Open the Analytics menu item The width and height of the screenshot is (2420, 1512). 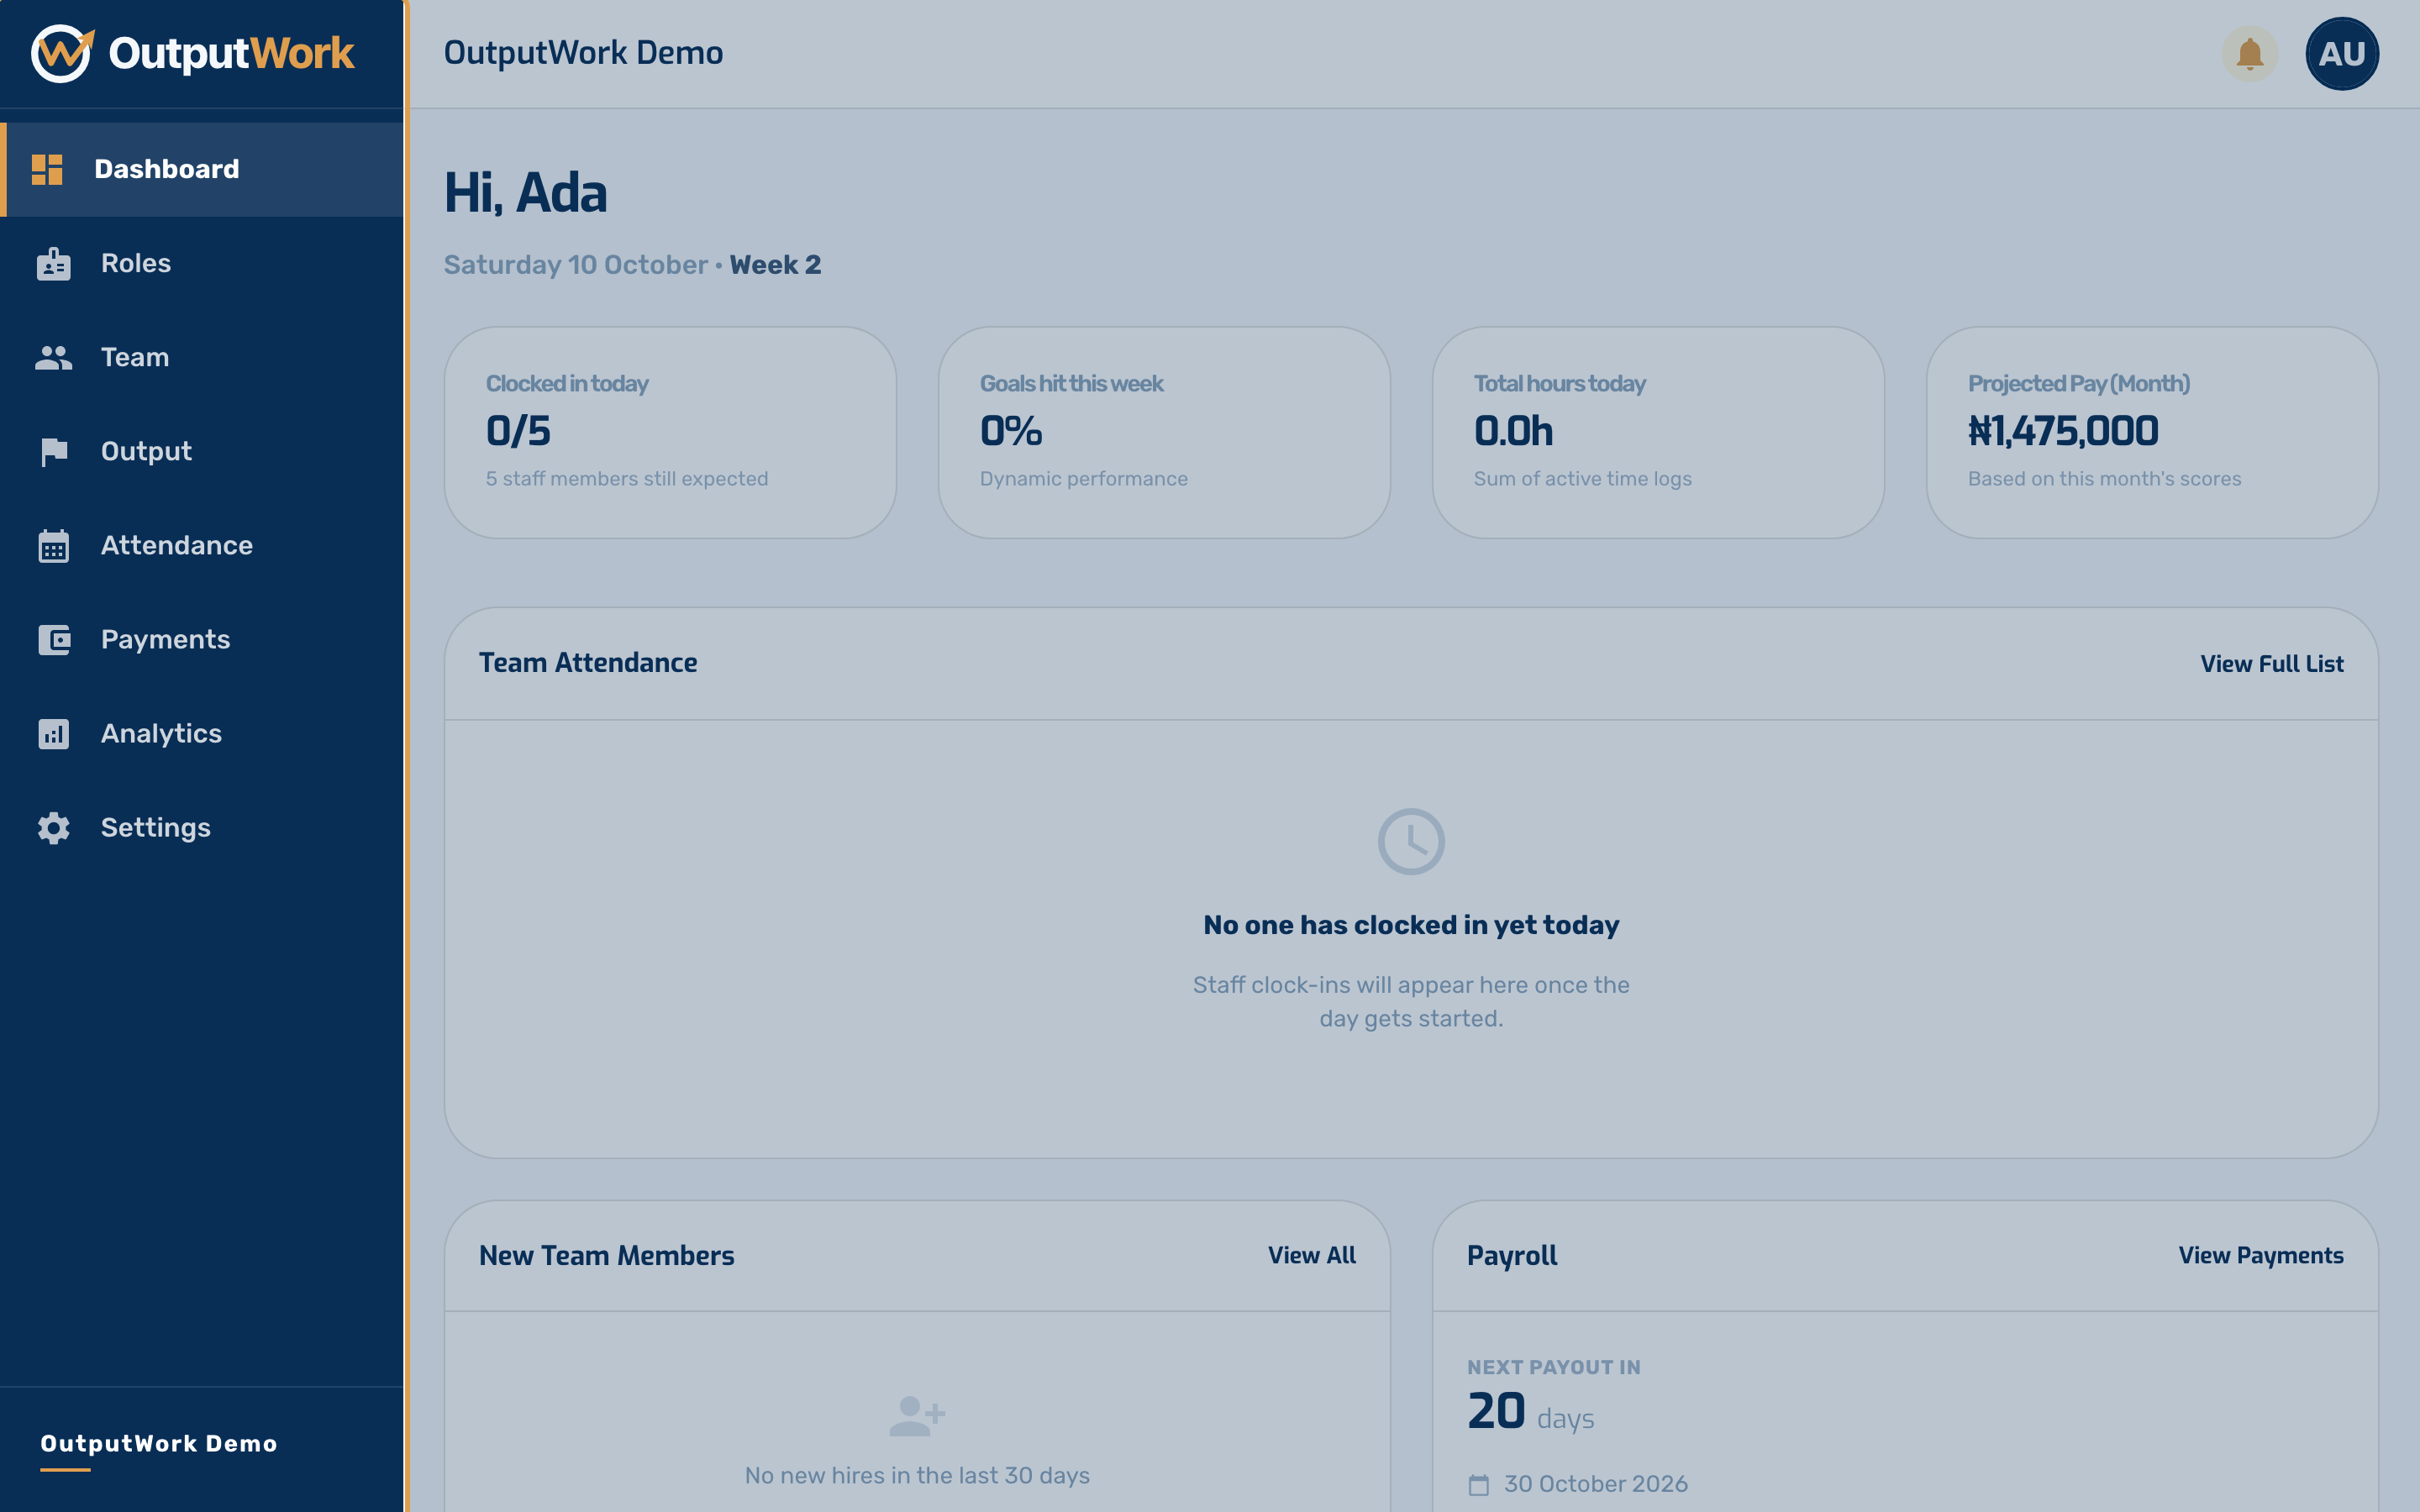point(202,734)
